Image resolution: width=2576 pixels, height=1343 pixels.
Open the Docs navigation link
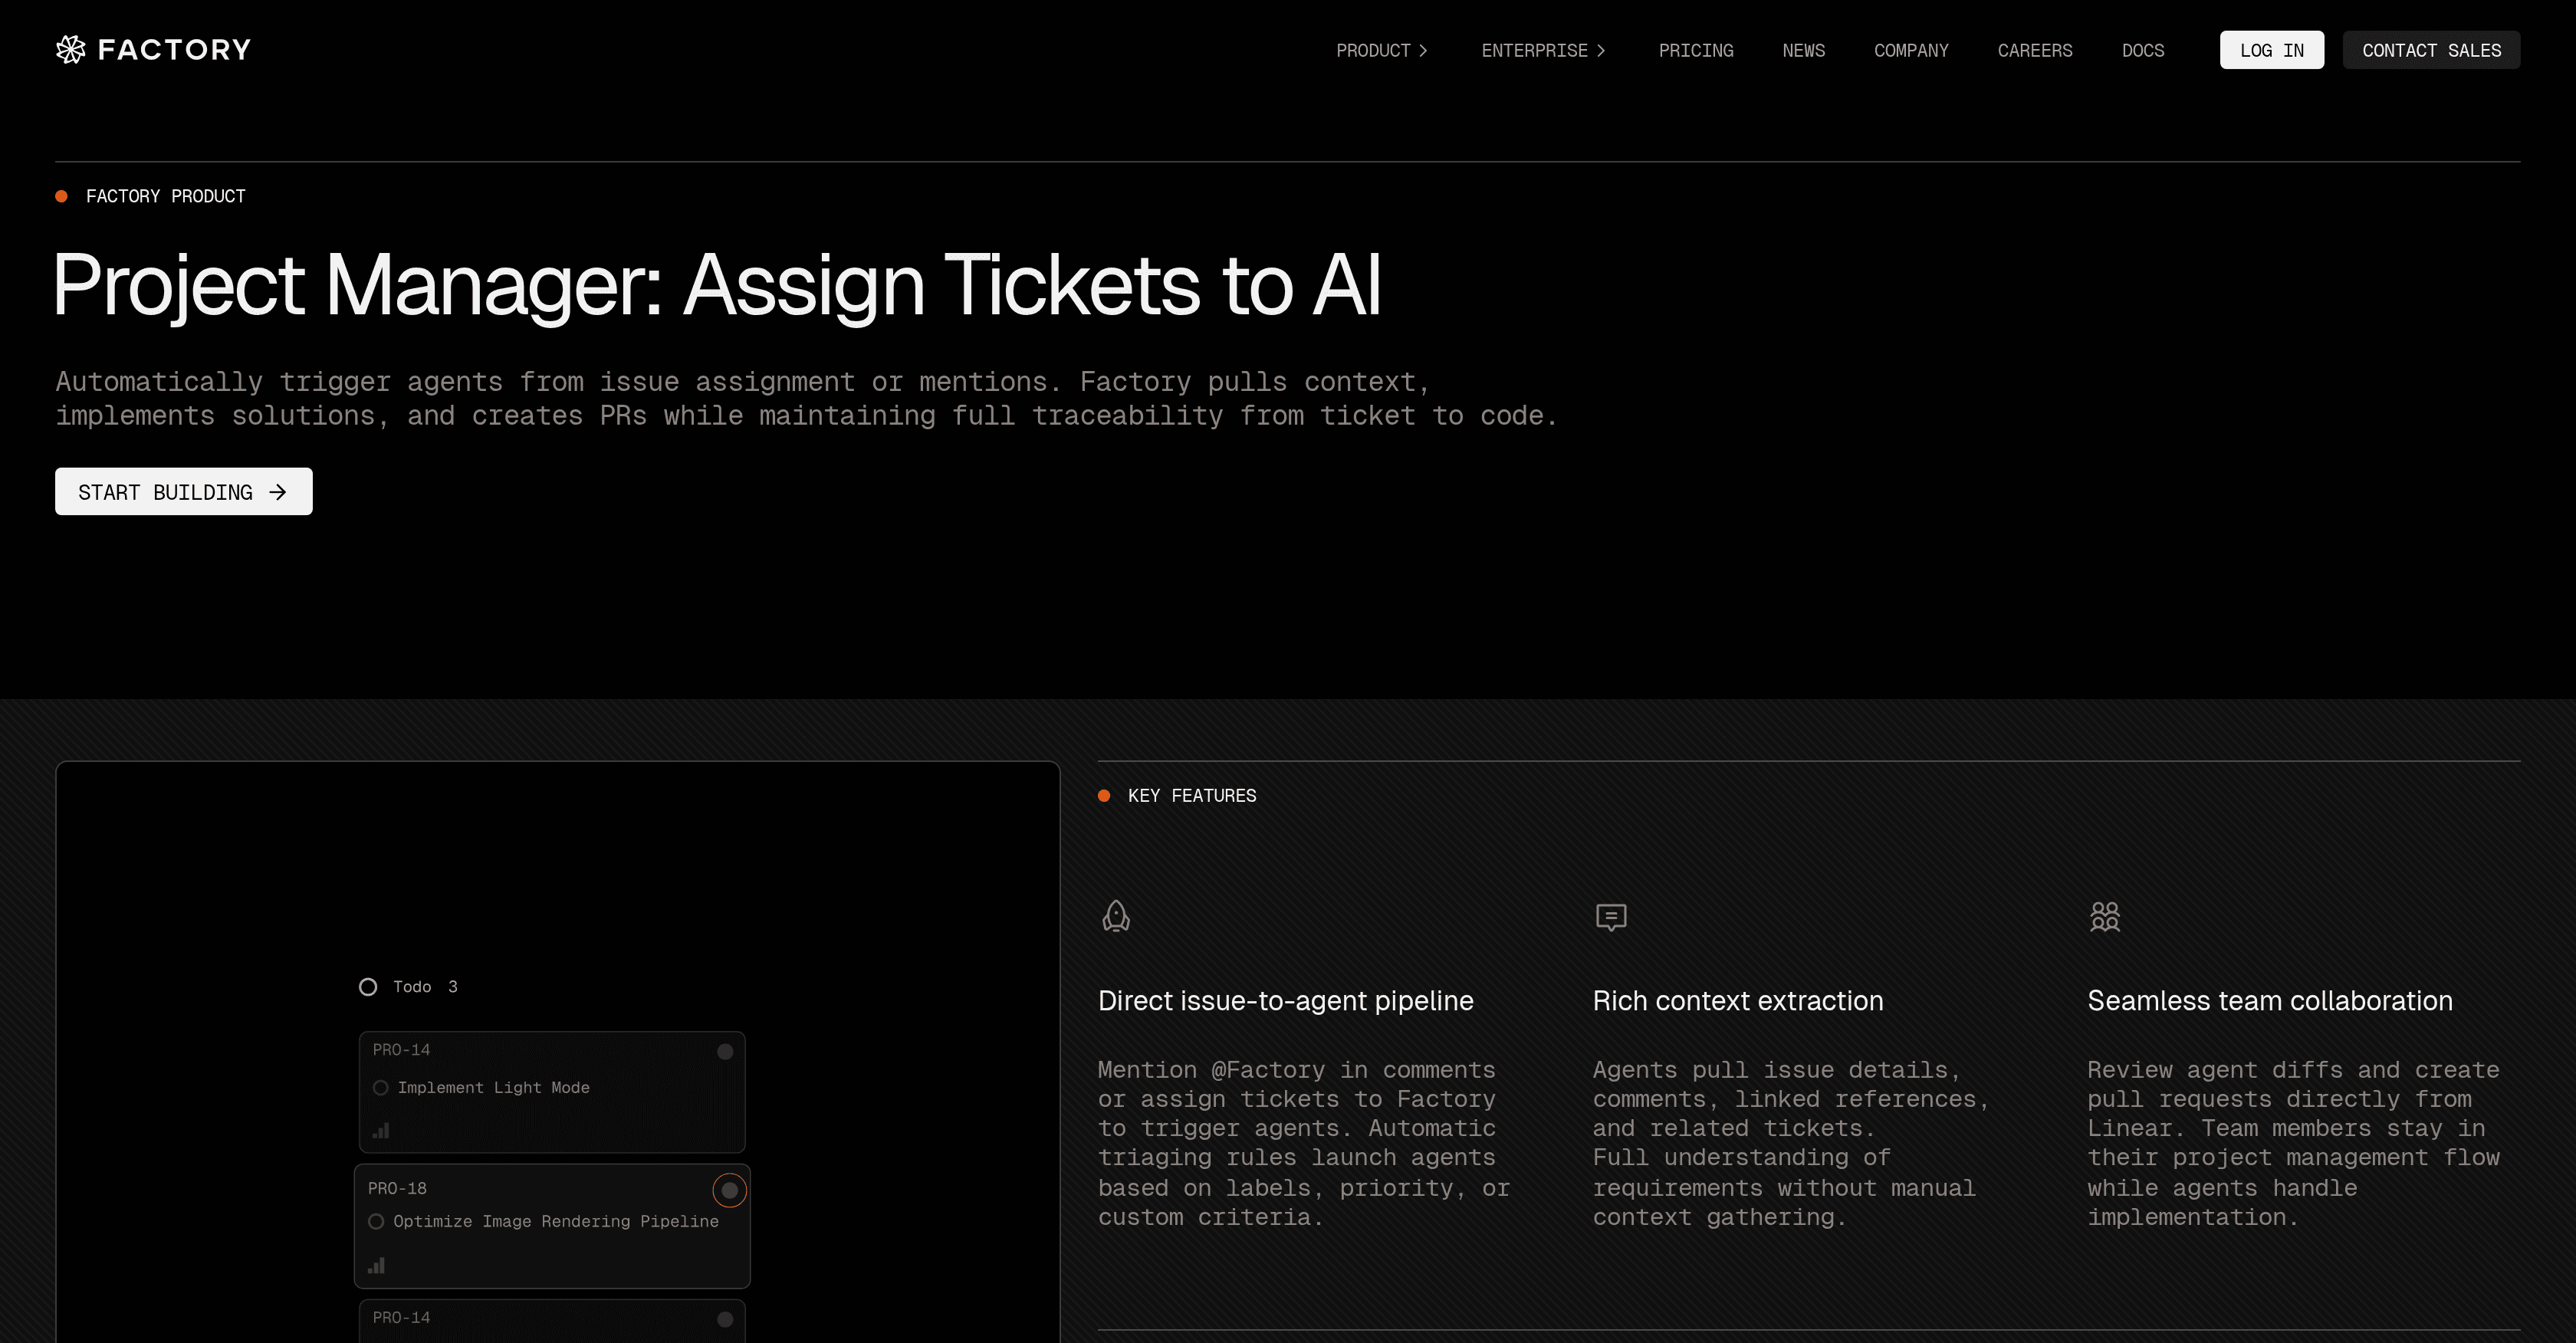click(x=2142, y=50)
